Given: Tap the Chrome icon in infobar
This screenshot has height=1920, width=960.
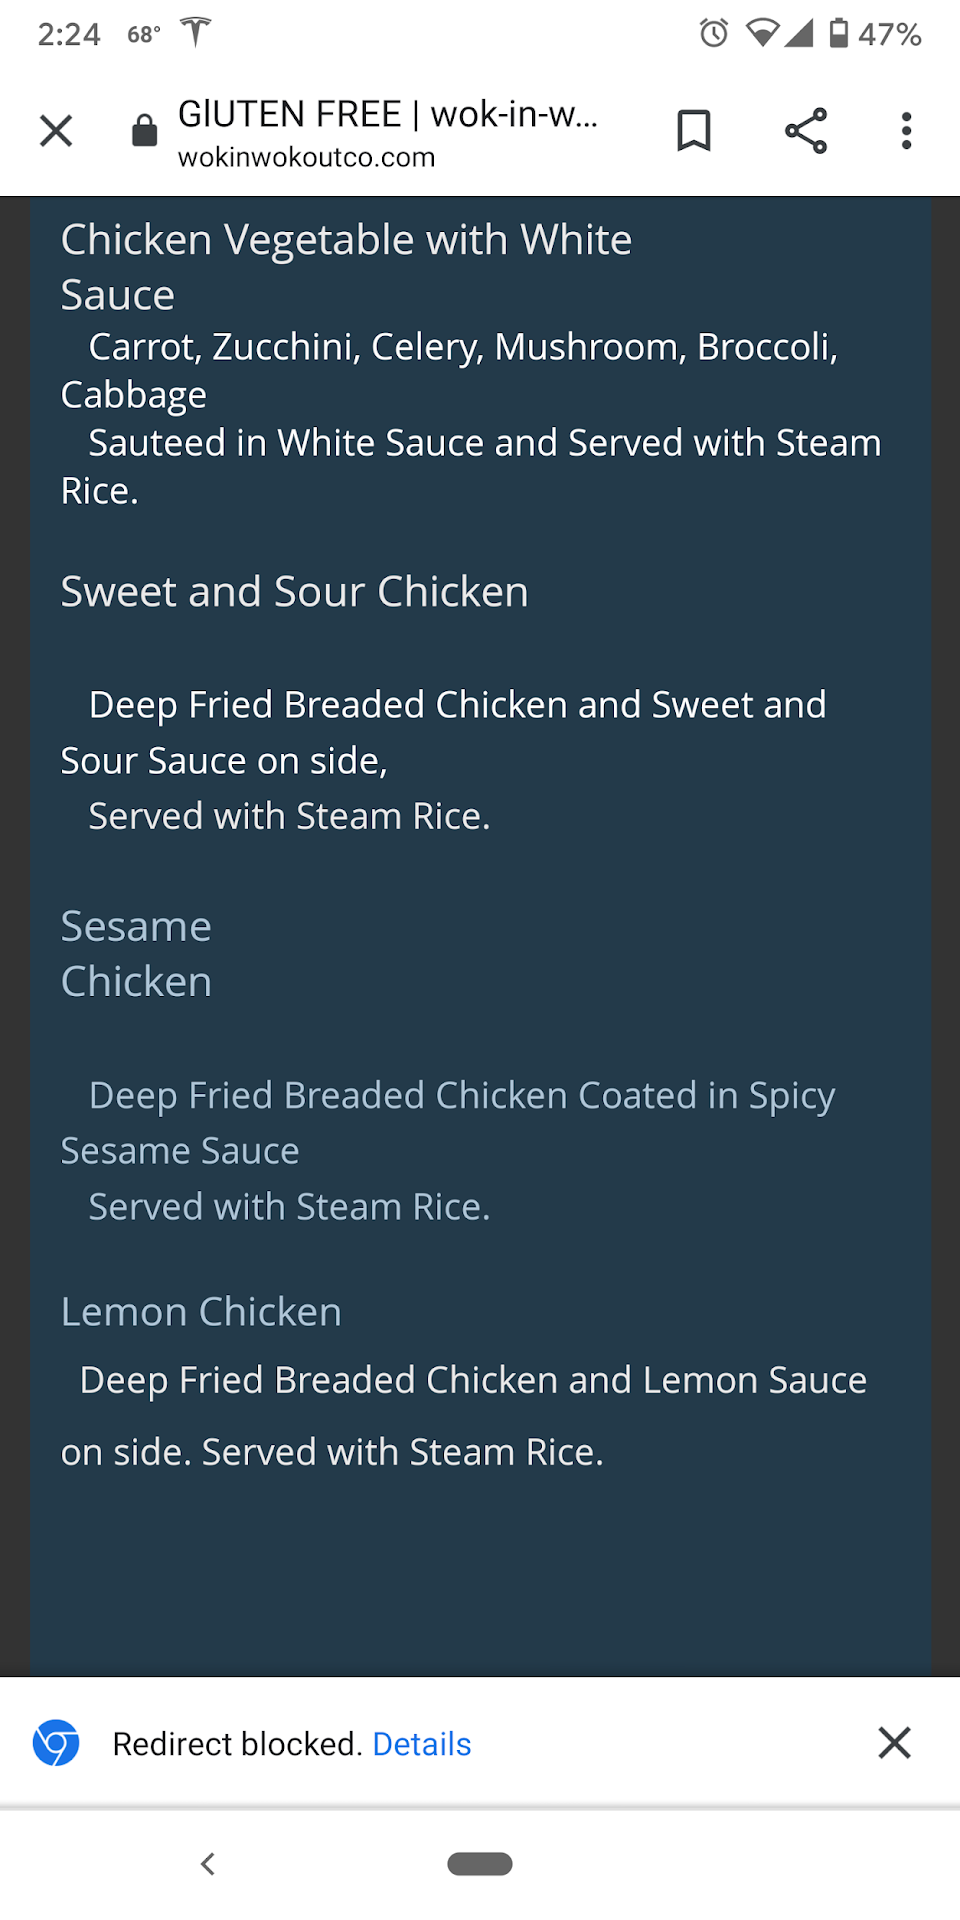Looking at the screenshot, I should point(56,1743).
